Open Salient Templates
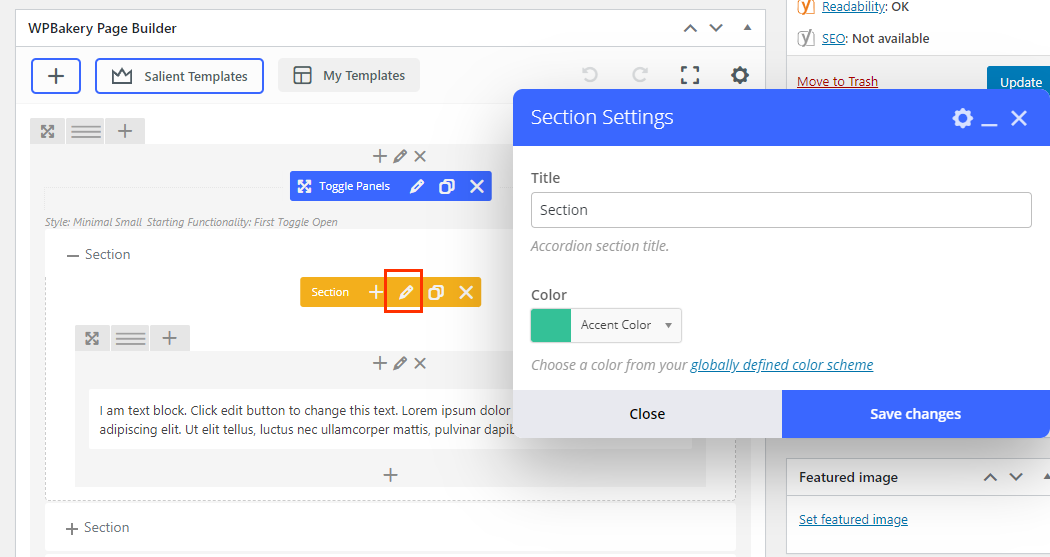Viewport: 1050px width, 557px height. (179, 76)
